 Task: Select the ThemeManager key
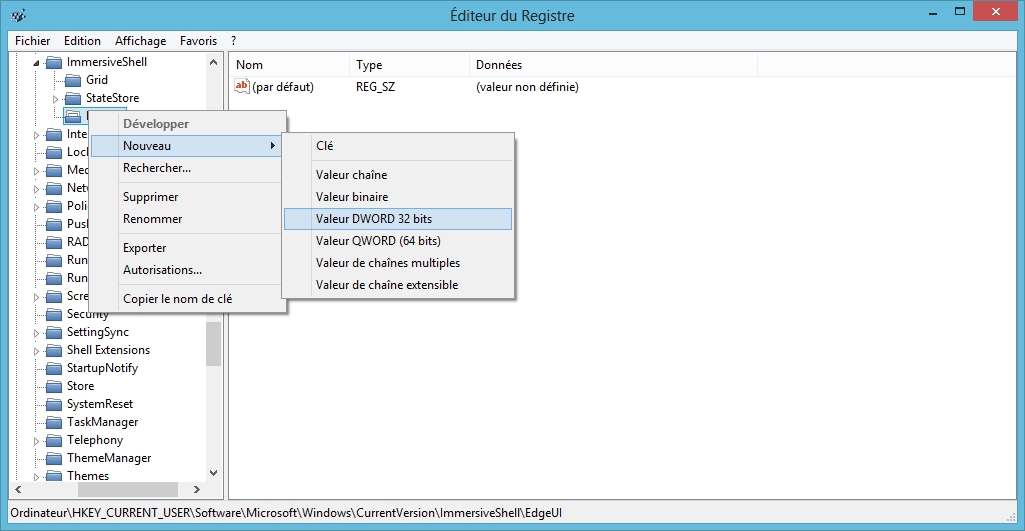[109, 458]
